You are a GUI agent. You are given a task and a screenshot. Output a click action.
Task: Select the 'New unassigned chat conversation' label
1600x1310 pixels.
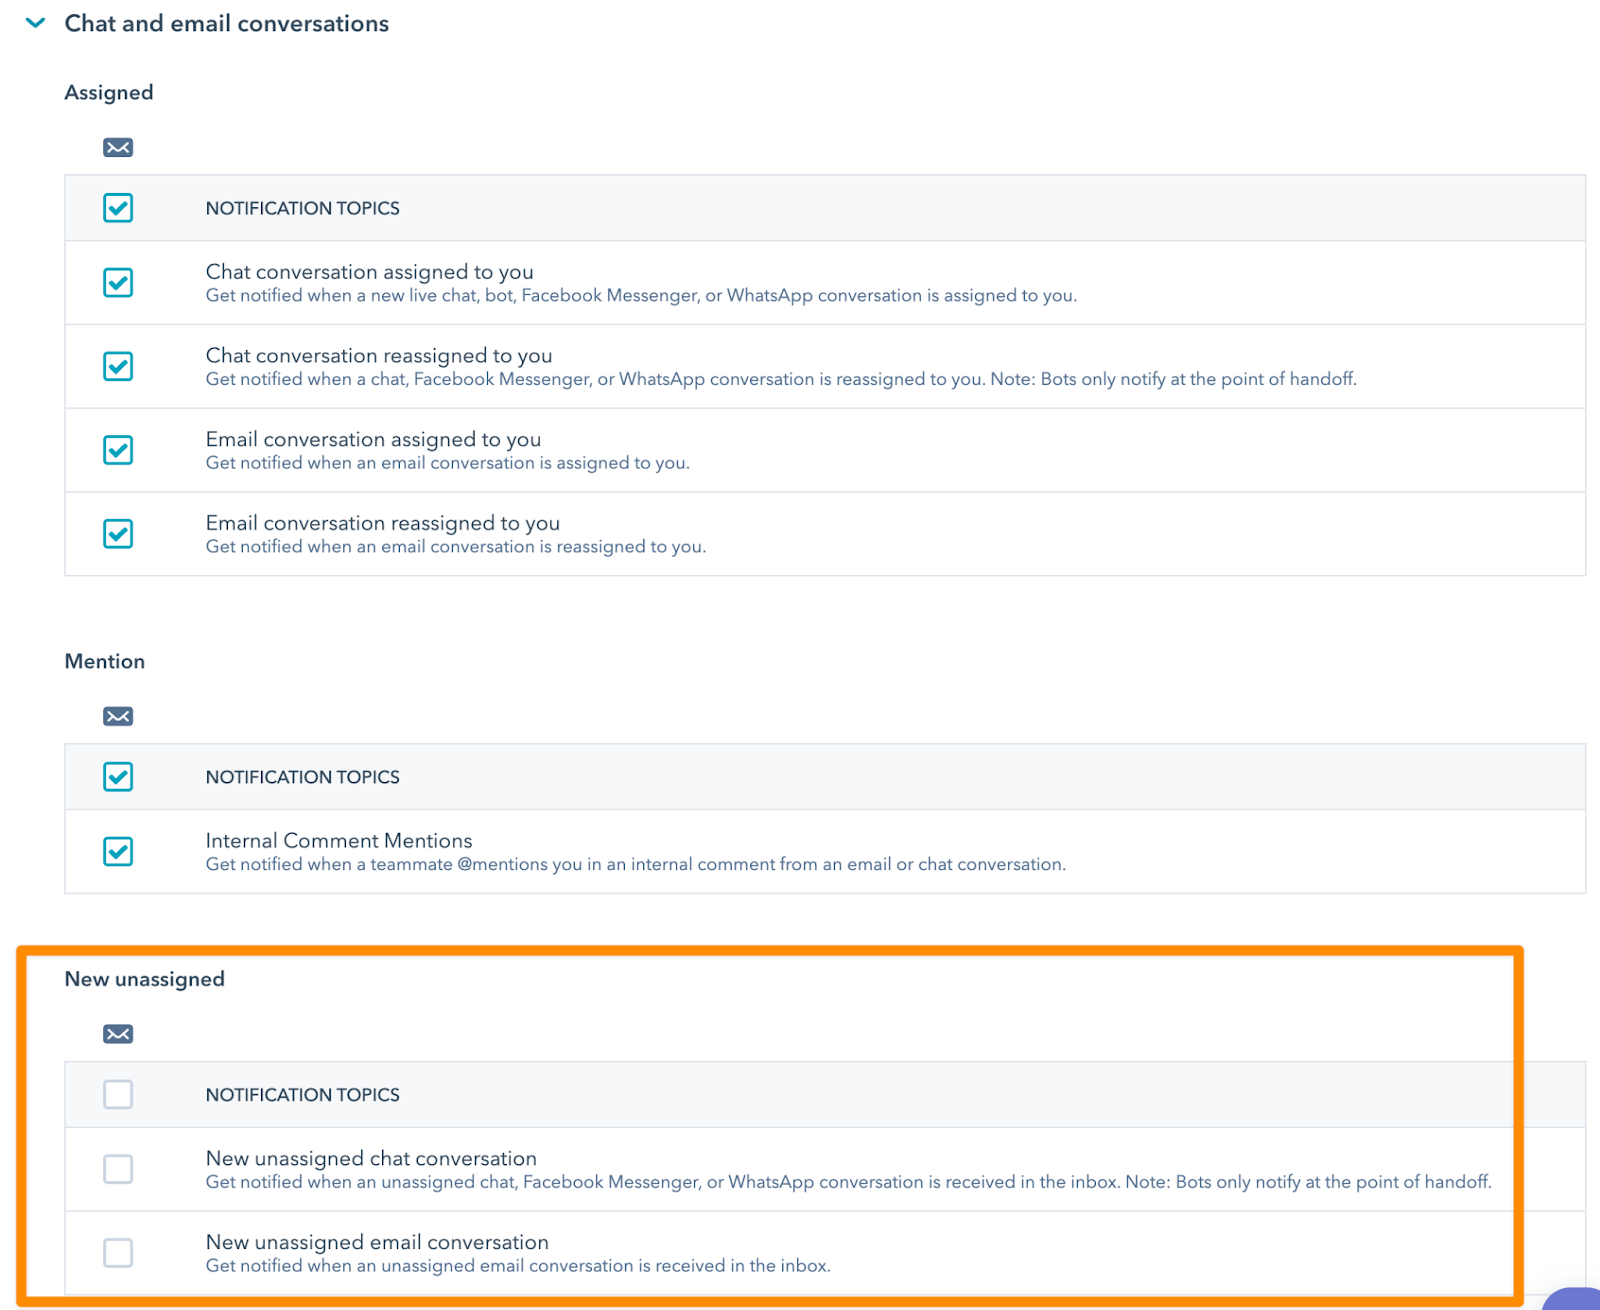(x=371, y=1158)
